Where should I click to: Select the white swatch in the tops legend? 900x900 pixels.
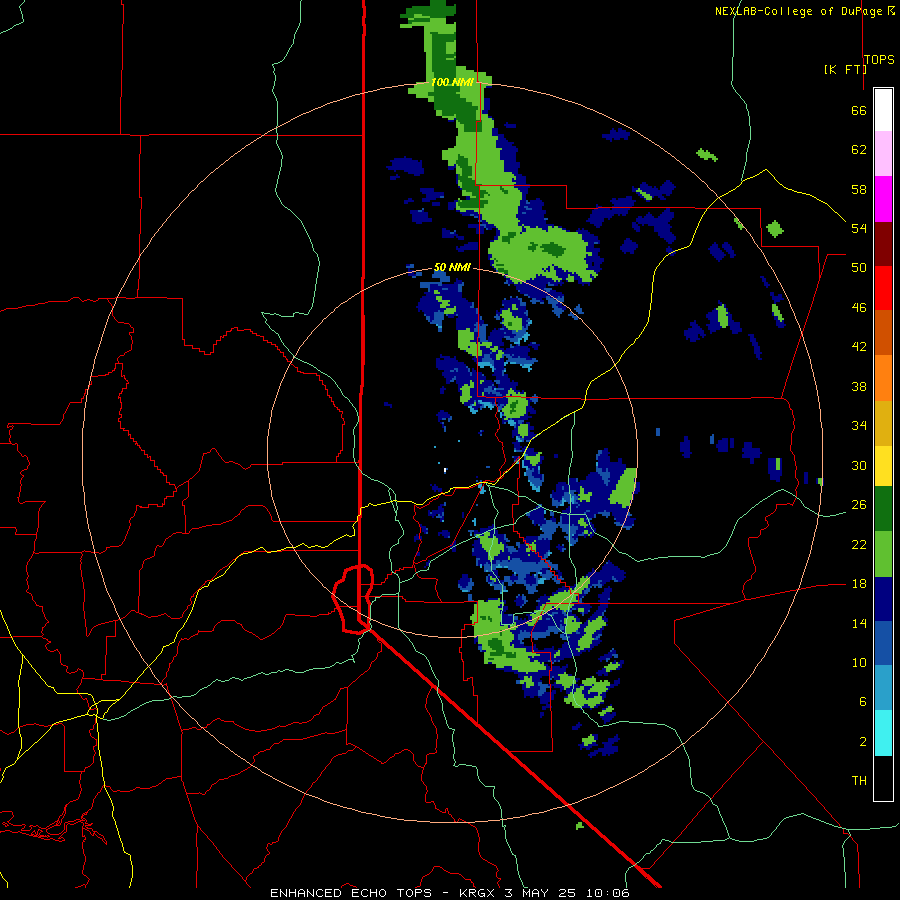pyautogui.click(x=883, y=110)
